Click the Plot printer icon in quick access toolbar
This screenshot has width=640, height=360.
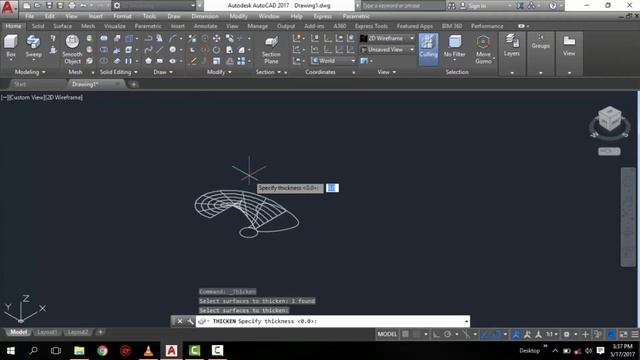coord(72,5)
